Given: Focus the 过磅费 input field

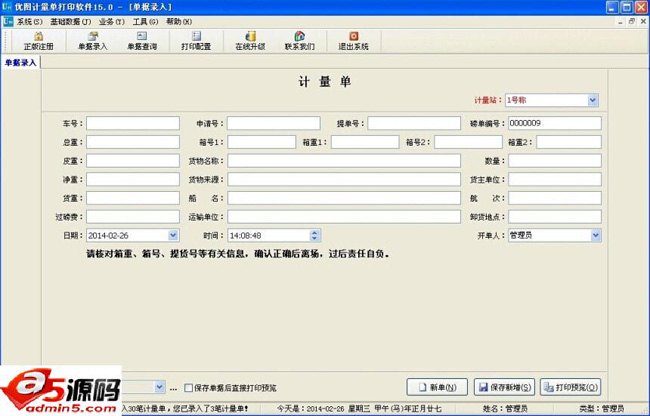Looking at the screenshot, I should (133, 217).
